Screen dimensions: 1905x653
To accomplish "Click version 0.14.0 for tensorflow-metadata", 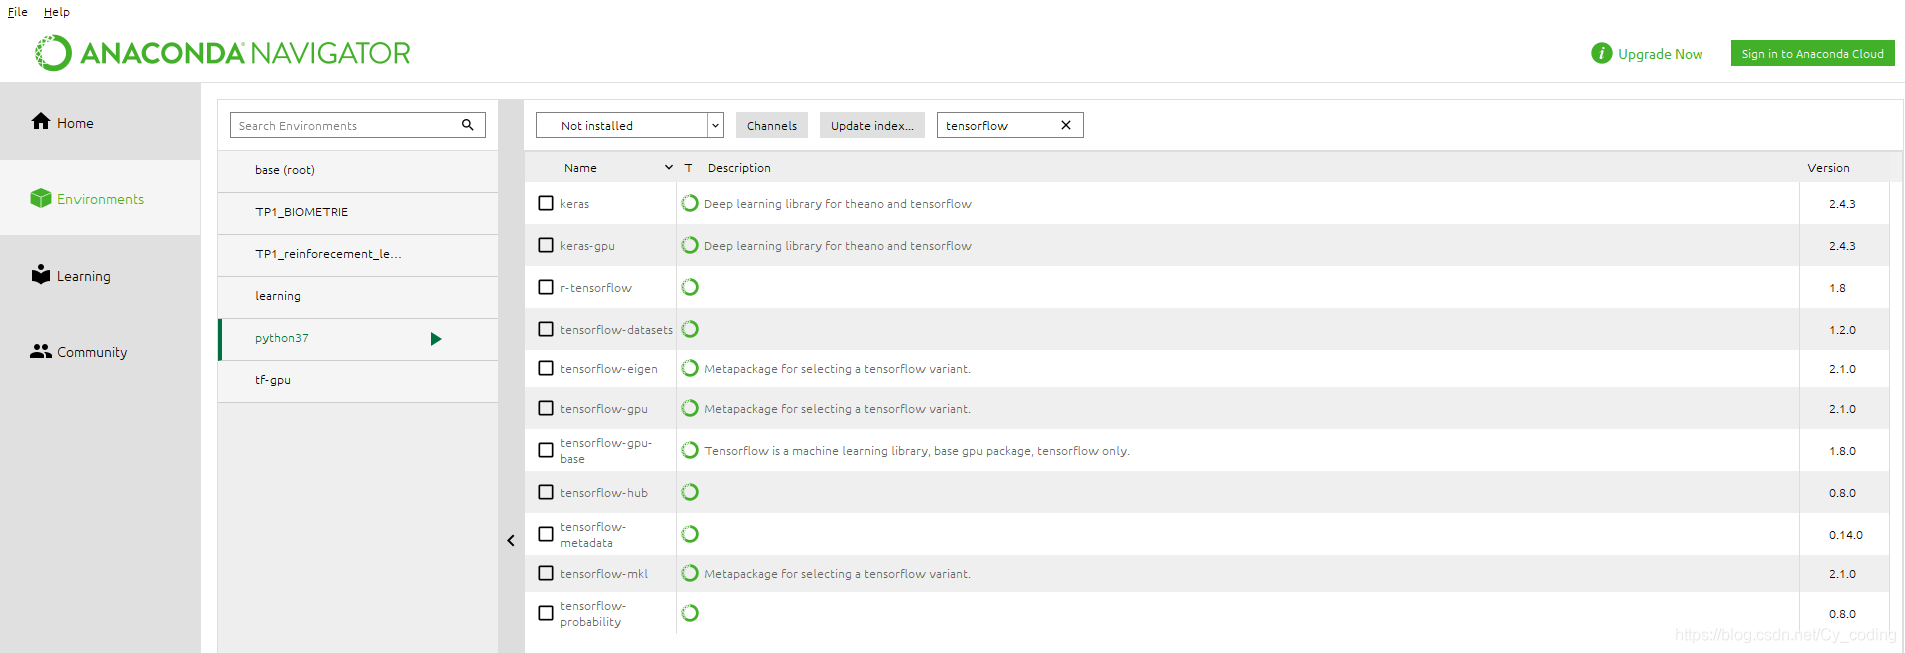I will (x=1846, y=535).
